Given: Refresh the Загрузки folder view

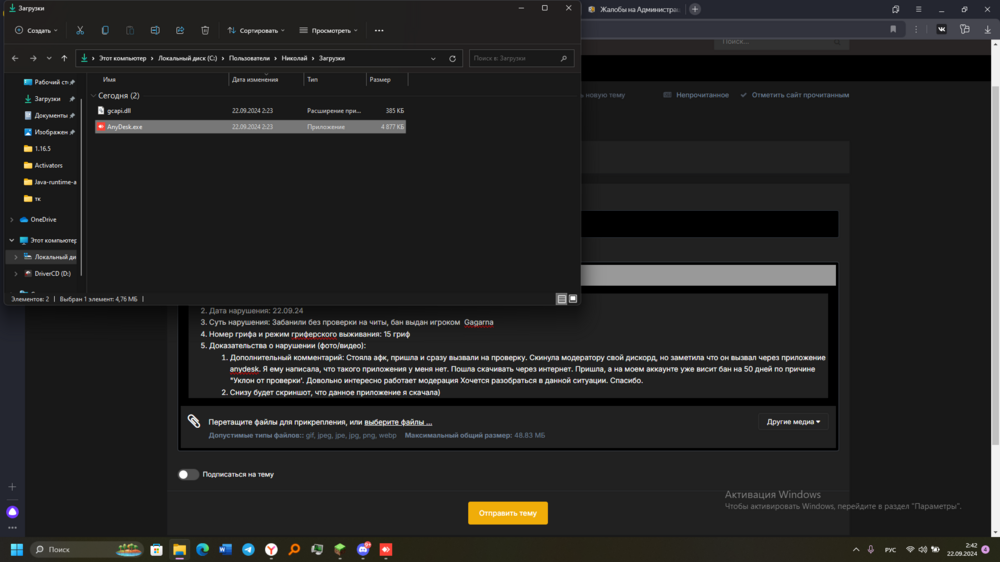Looking at the screenshot, I should point(452,58).
